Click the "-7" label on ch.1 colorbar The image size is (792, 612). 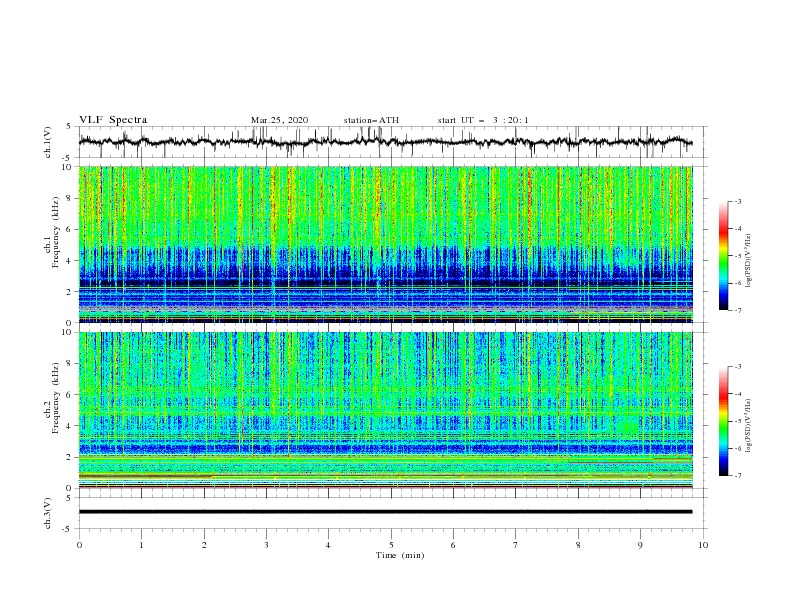click(737, 310)
